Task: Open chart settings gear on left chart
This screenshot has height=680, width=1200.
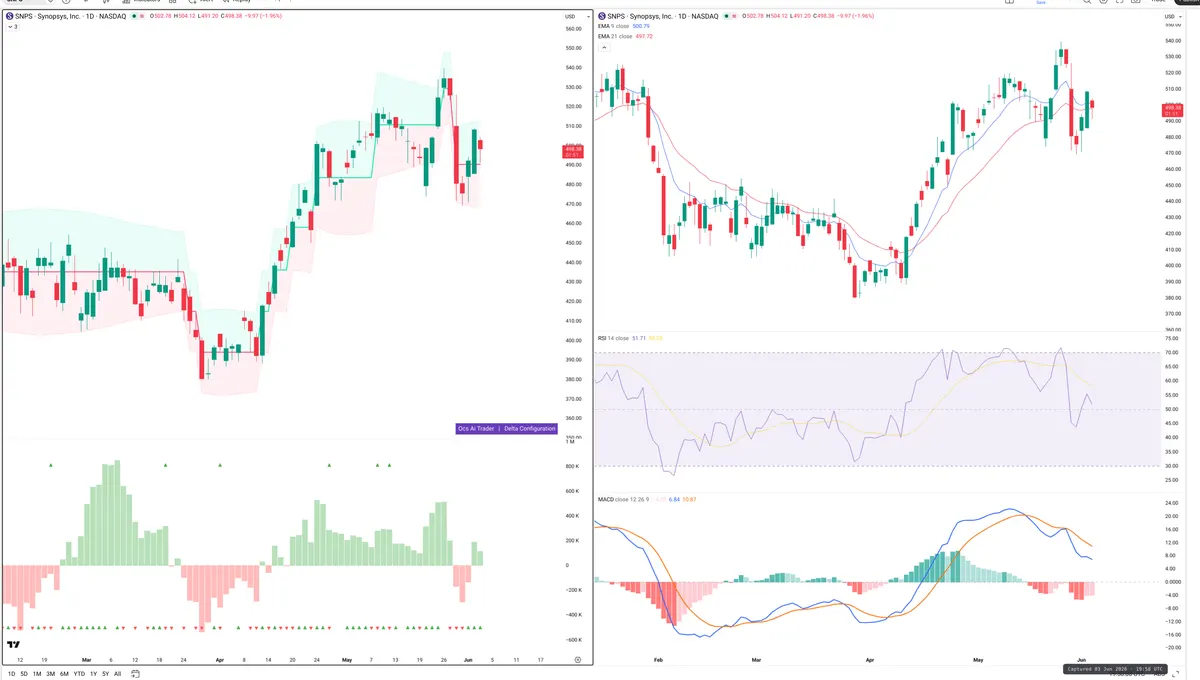Action: coord(577,660)
